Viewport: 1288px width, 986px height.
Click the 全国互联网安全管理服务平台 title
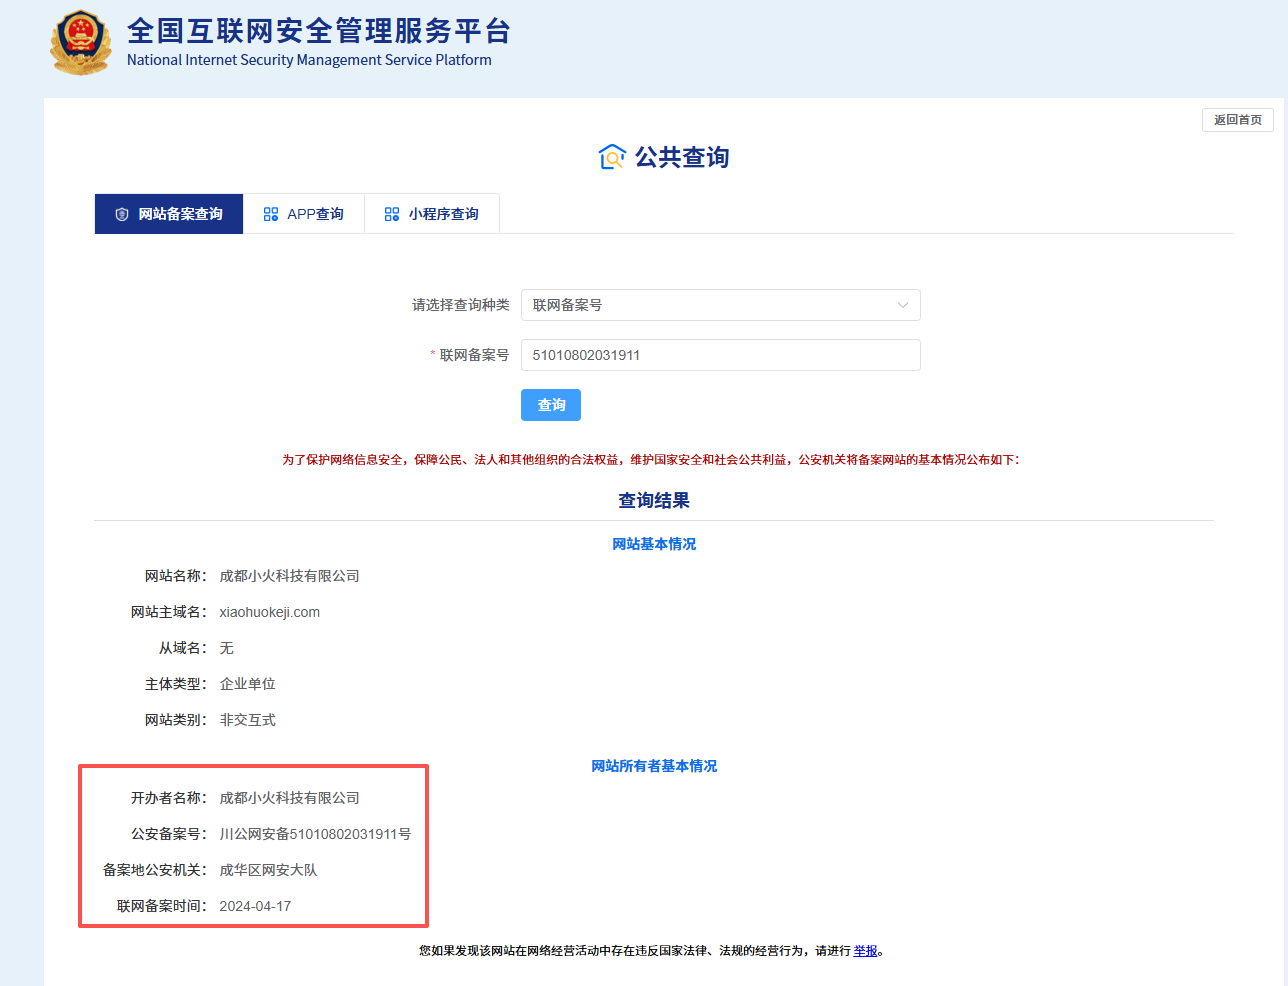click(x=319, y=31)
